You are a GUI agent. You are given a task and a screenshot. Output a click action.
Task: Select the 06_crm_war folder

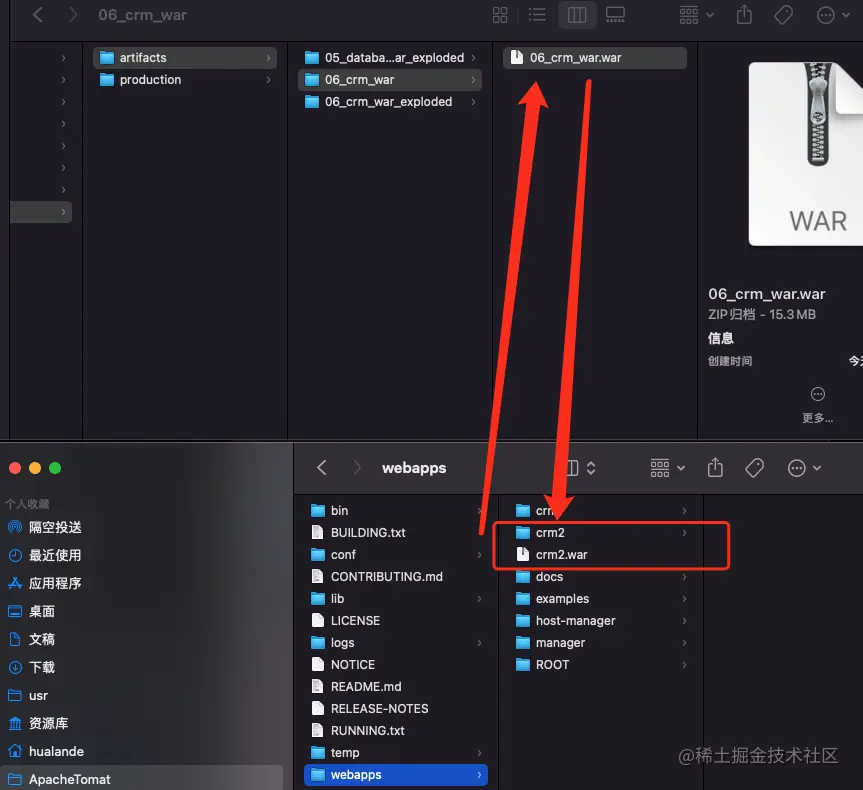tap(390, 80)
